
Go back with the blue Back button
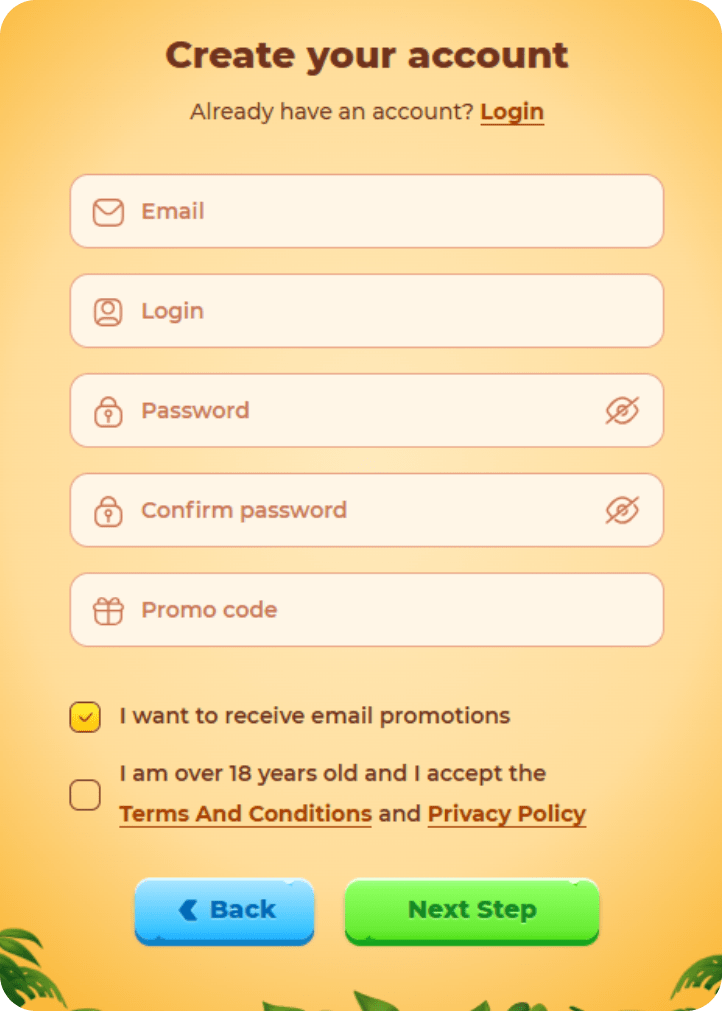click(225, 910)
